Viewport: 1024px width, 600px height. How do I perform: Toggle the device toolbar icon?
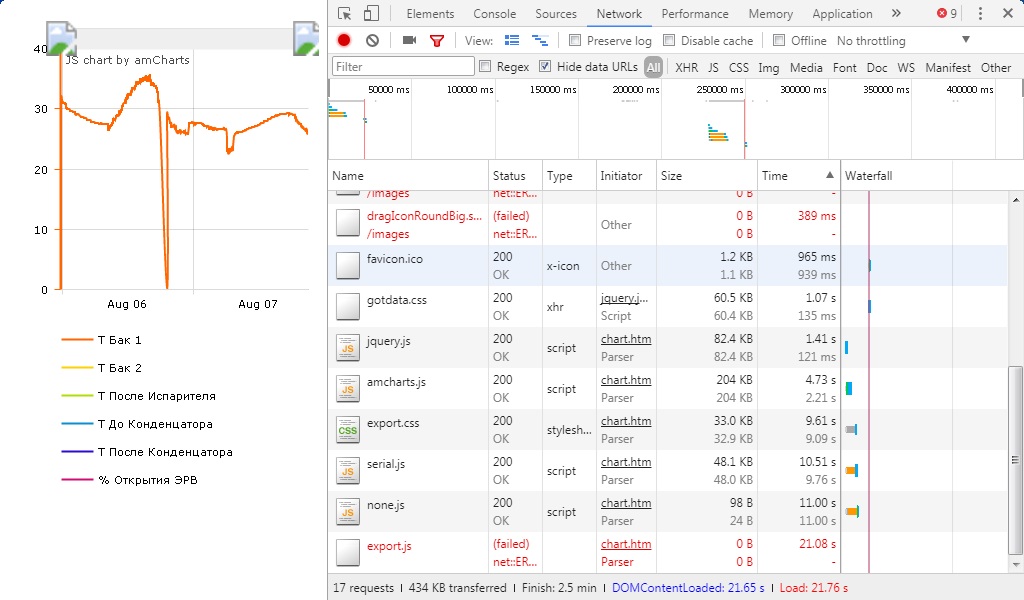[371, 14]
